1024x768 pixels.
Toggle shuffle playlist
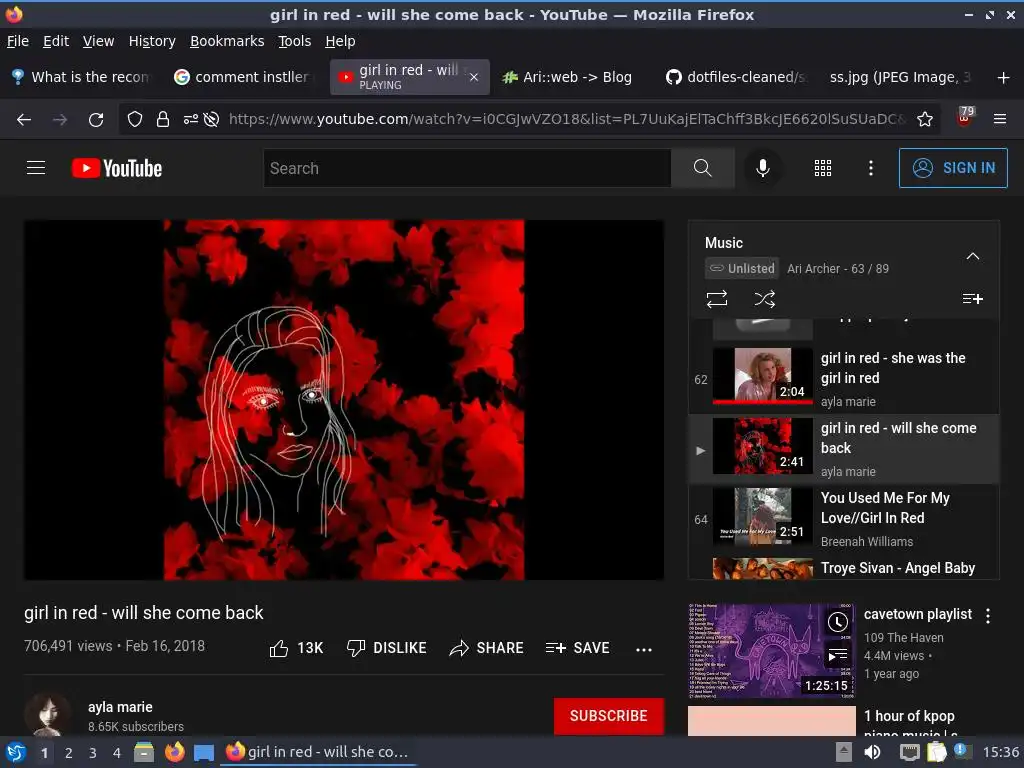765,299
